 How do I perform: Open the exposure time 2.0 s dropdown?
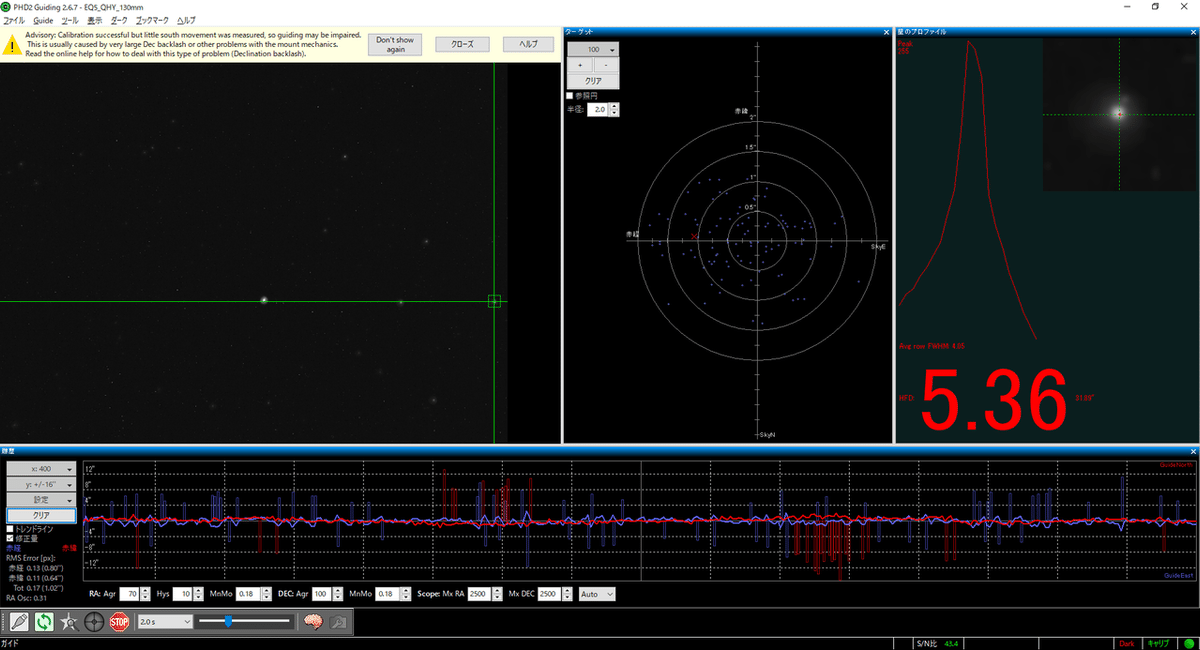pyautogui.click(x=164, y=621)
